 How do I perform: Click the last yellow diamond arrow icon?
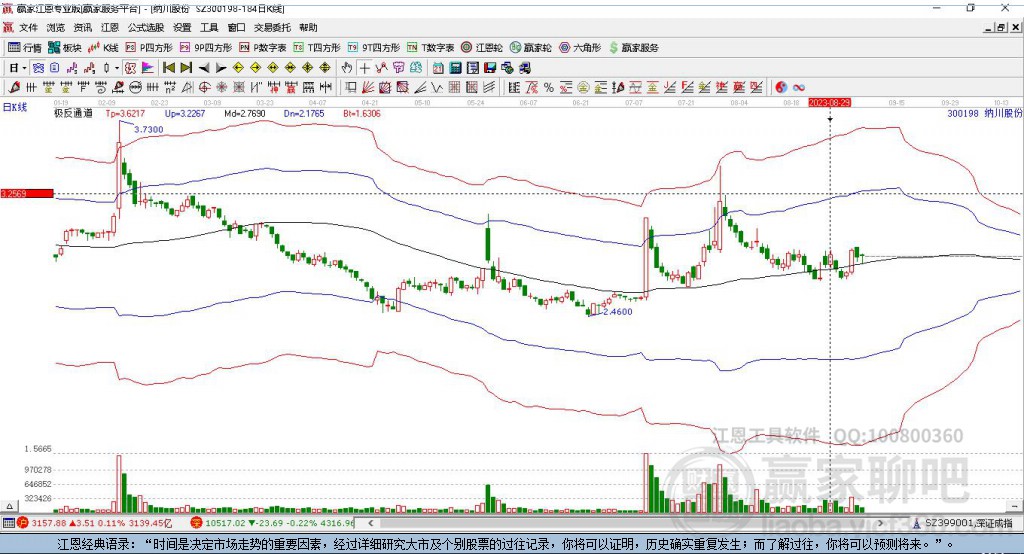(325, 68)
